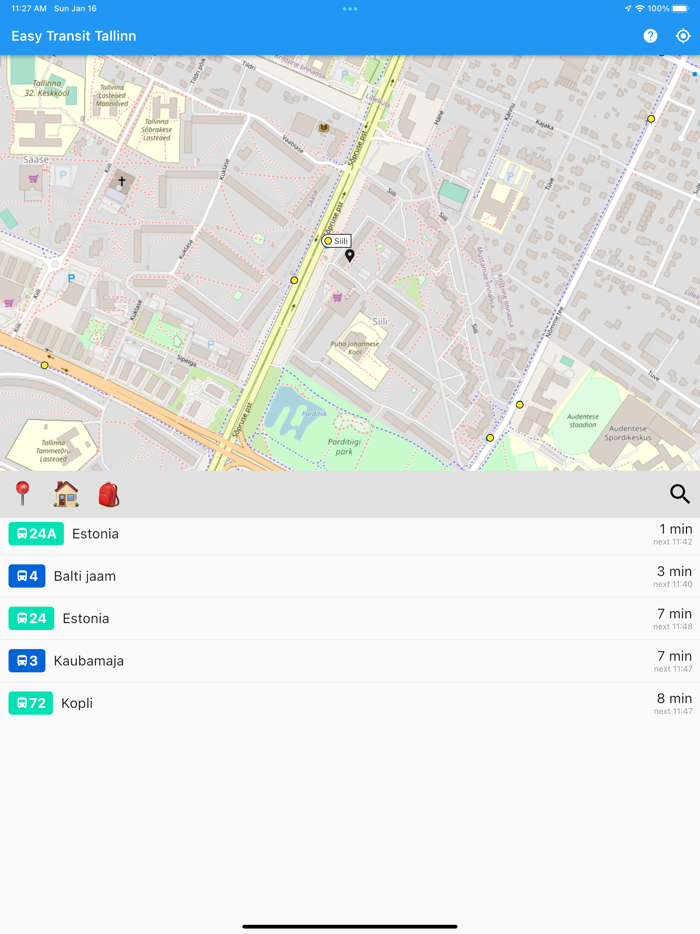This screenshot has width=700, height=934.
Task: Tap the home indicator bar
Action: (x=350, y=926)
